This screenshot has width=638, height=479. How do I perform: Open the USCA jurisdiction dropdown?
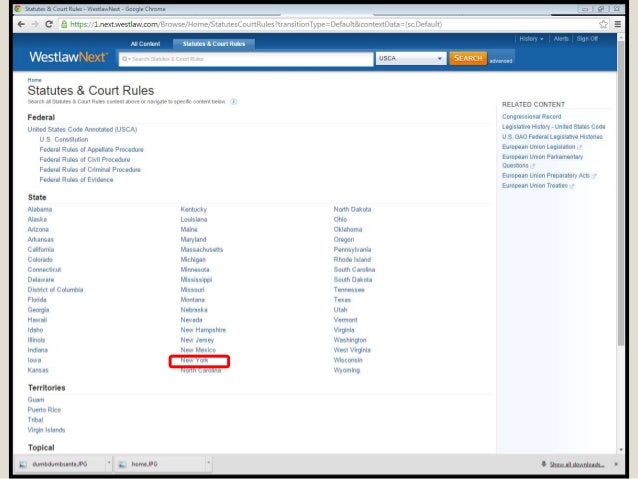pyautogui.click(x=411, y=59)
